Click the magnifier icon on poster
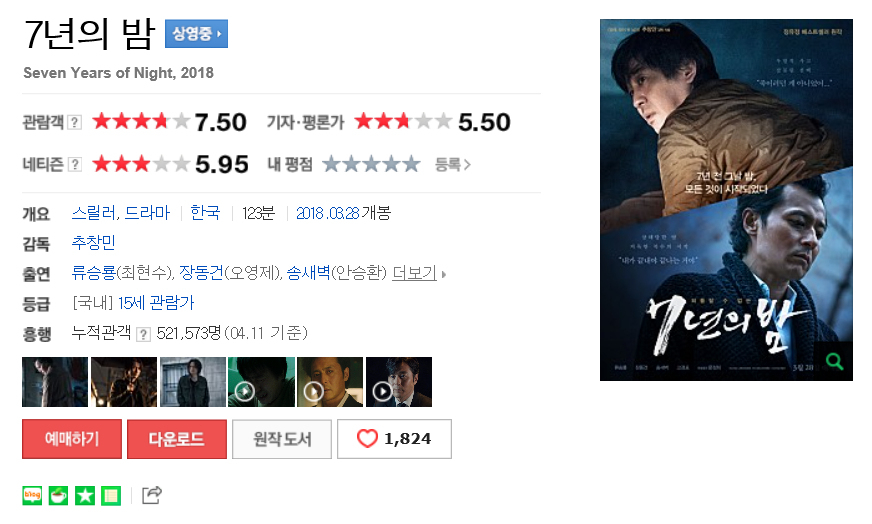Image resolution: width=872 pixels, height=524 pixels. pyautogui.click(x=834, y=362)
